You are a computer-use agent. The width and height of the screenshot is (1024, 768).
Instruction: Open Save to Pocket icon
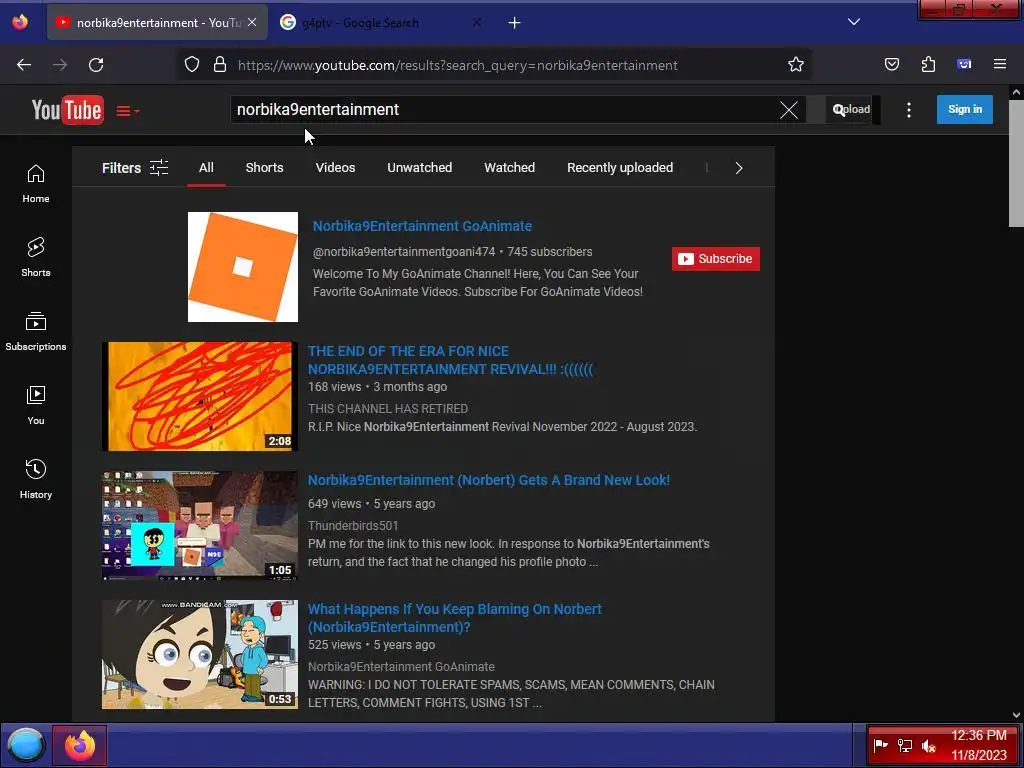(892, 64)
